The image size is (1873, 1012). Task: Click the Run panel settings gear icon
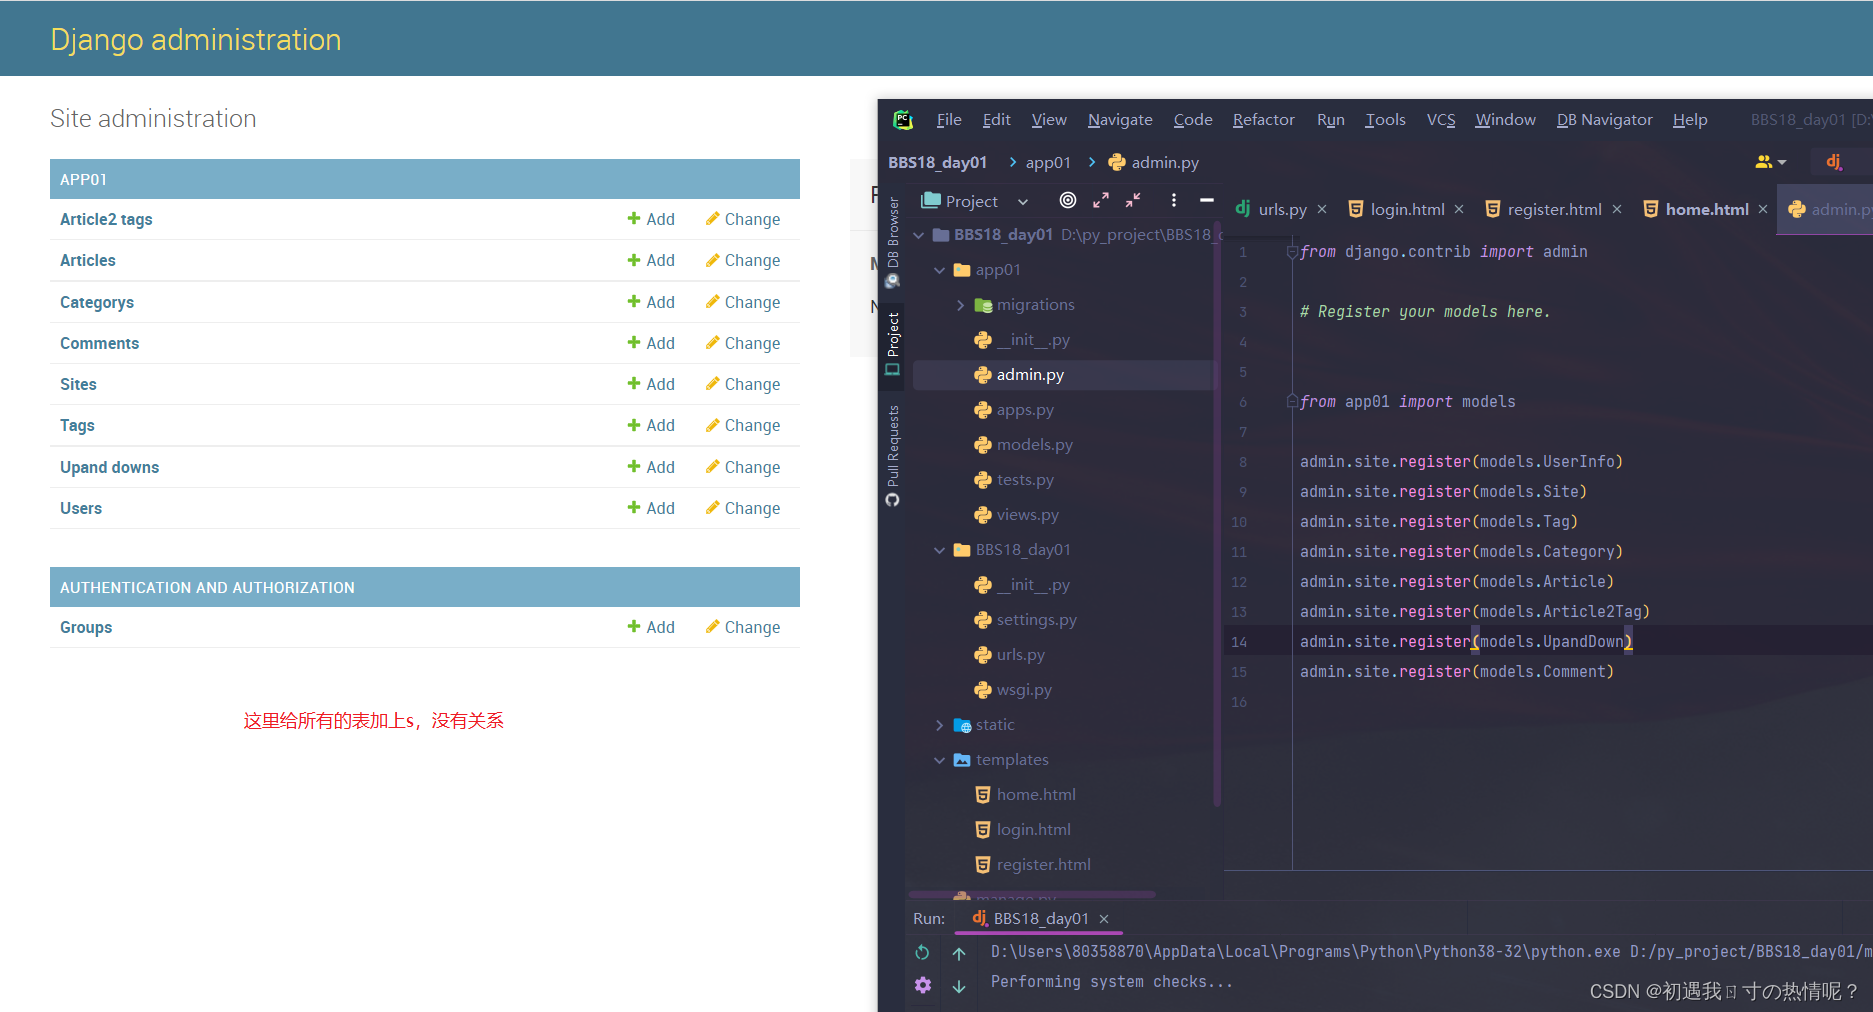[x=922, y=985]
